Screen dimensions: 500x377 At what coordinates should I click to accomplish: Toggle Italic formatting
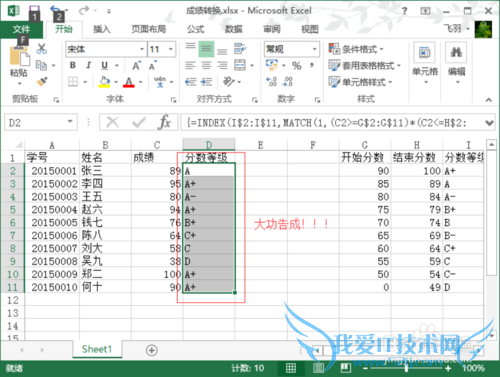(88, 65)
